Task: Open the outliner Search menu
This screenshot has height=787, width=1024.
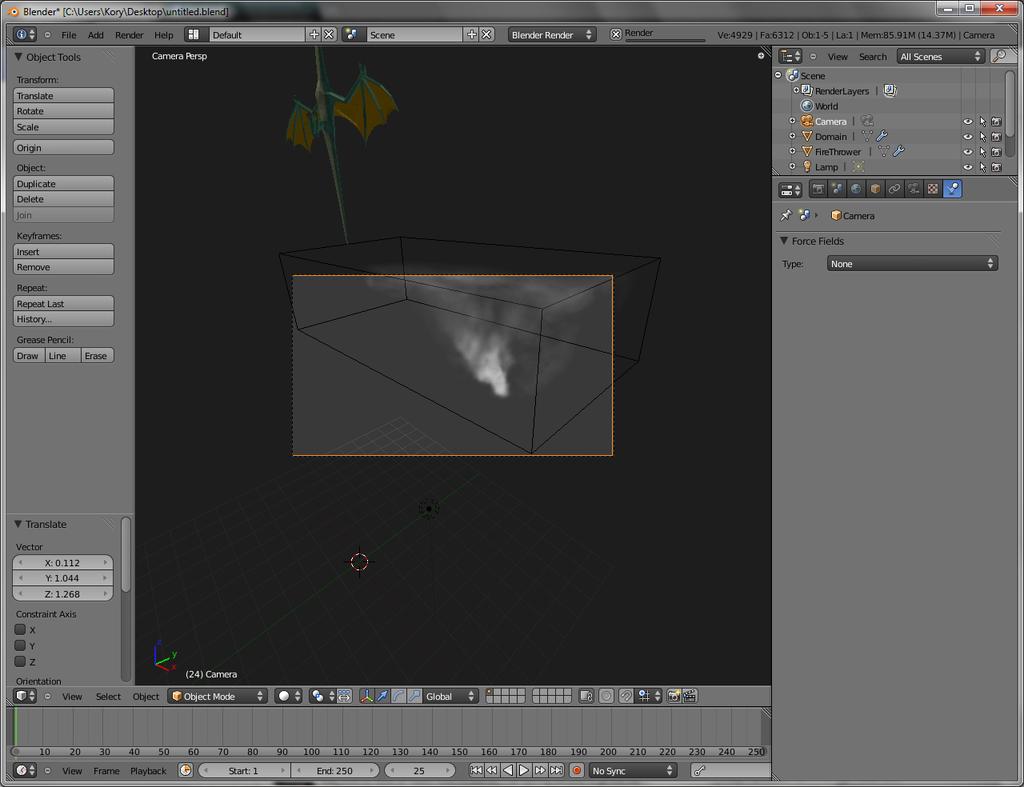Action: coord(872,57)
